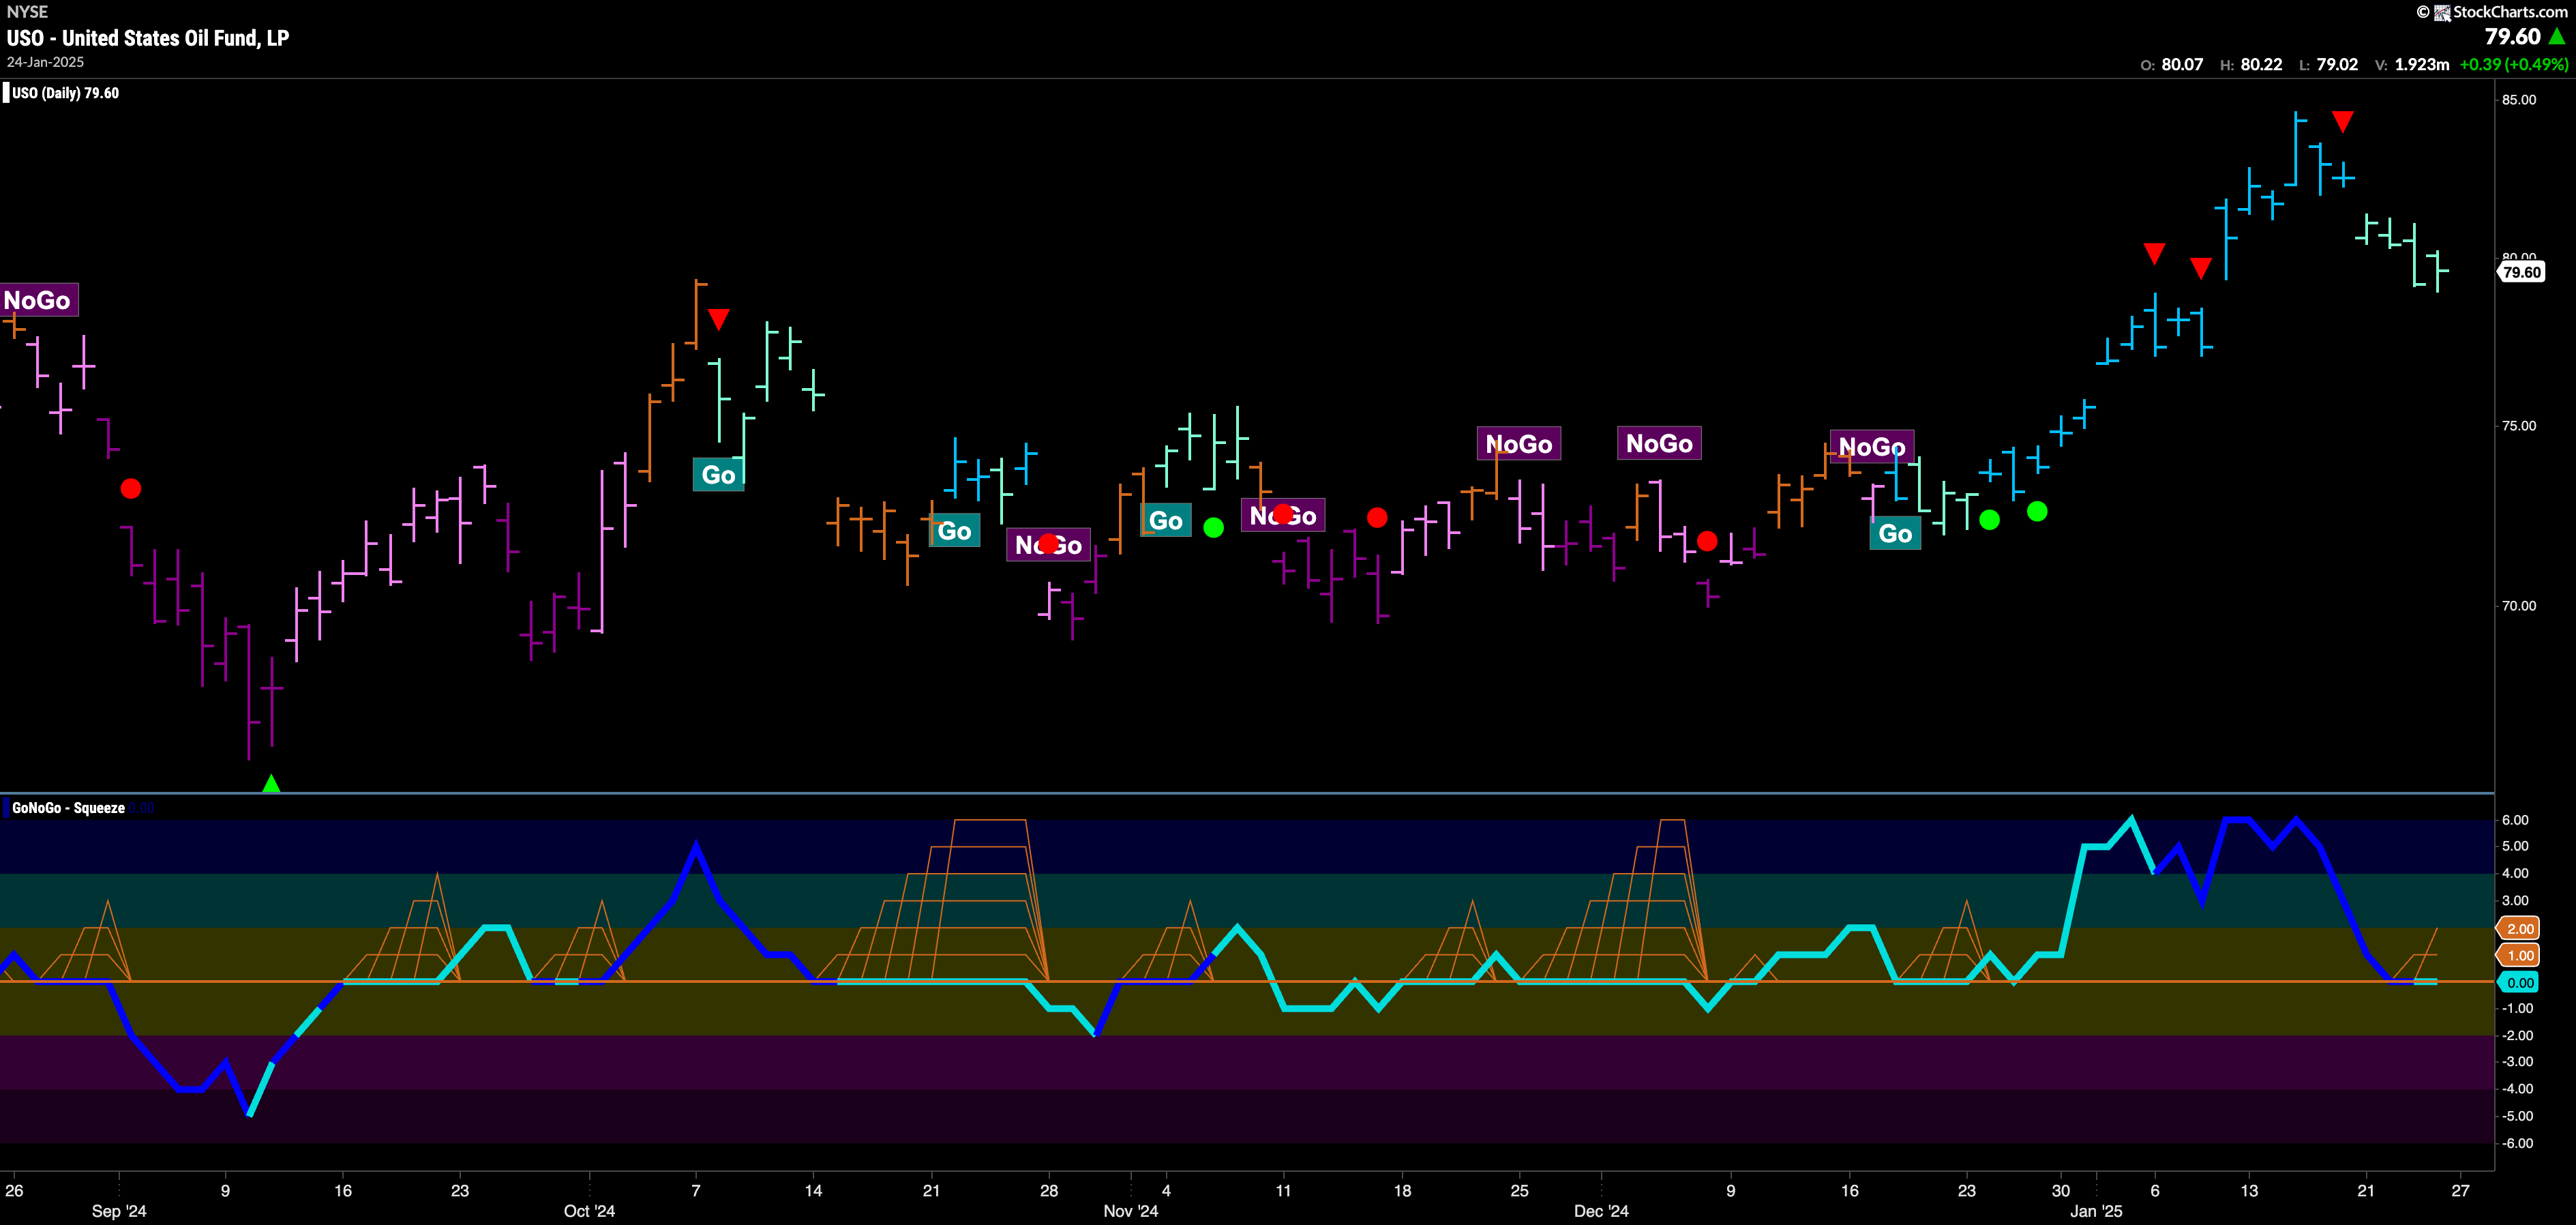Click the 'GoNoGo - Squeeze' panel label

68,808
